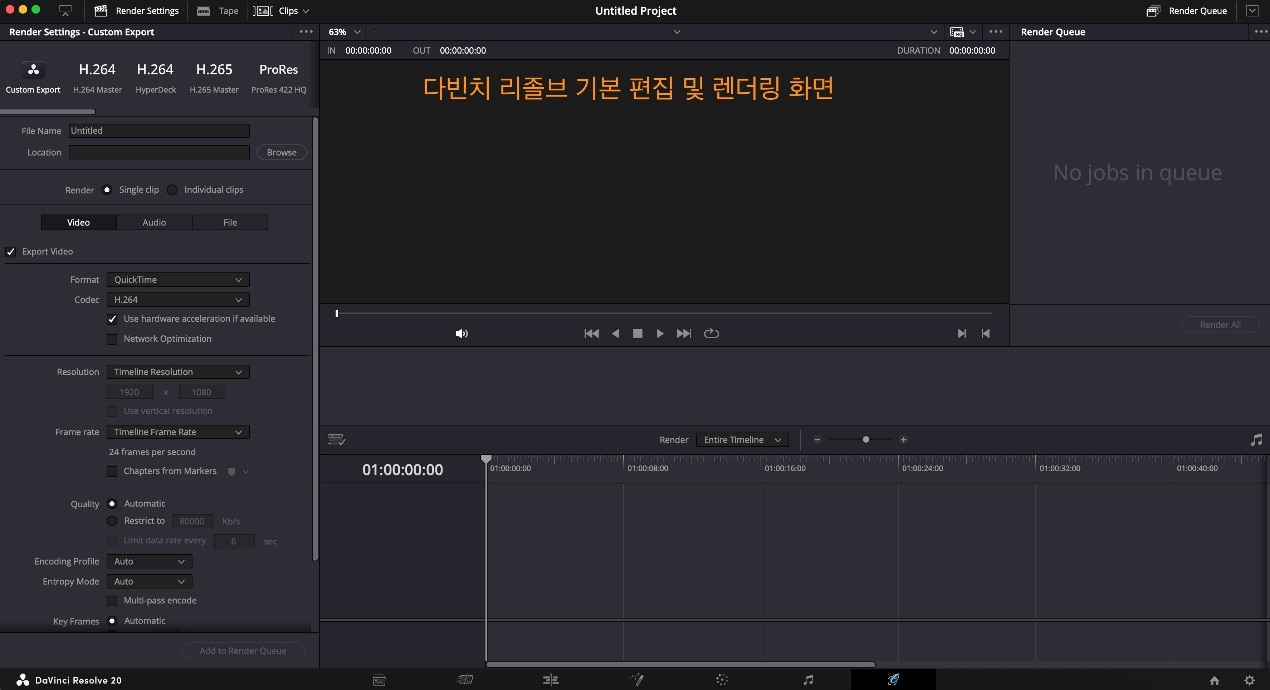Play the timeline forward

660,334
